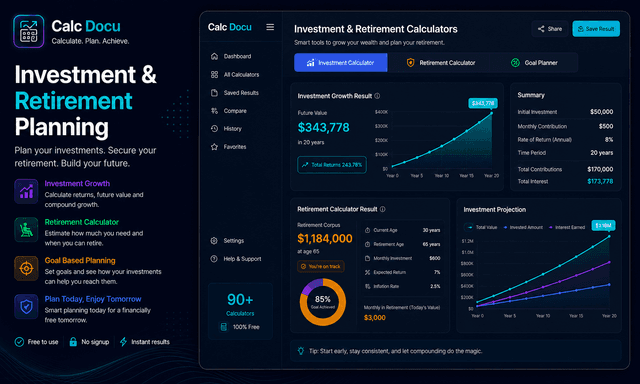Click the Goal Based Planning target icon
The width and height of the screenshot is (640, 384).
(x=26, y=268)
